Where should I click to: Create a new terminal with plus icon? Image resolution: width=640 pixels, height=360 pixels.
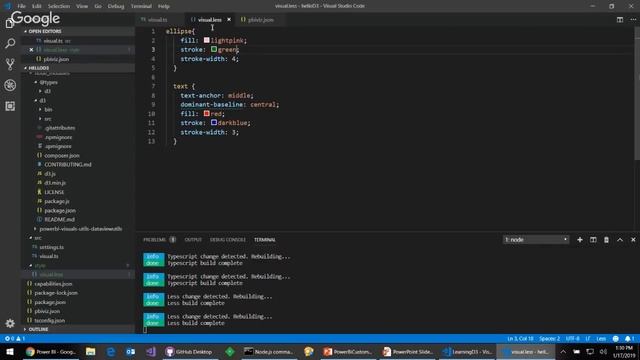580,240
